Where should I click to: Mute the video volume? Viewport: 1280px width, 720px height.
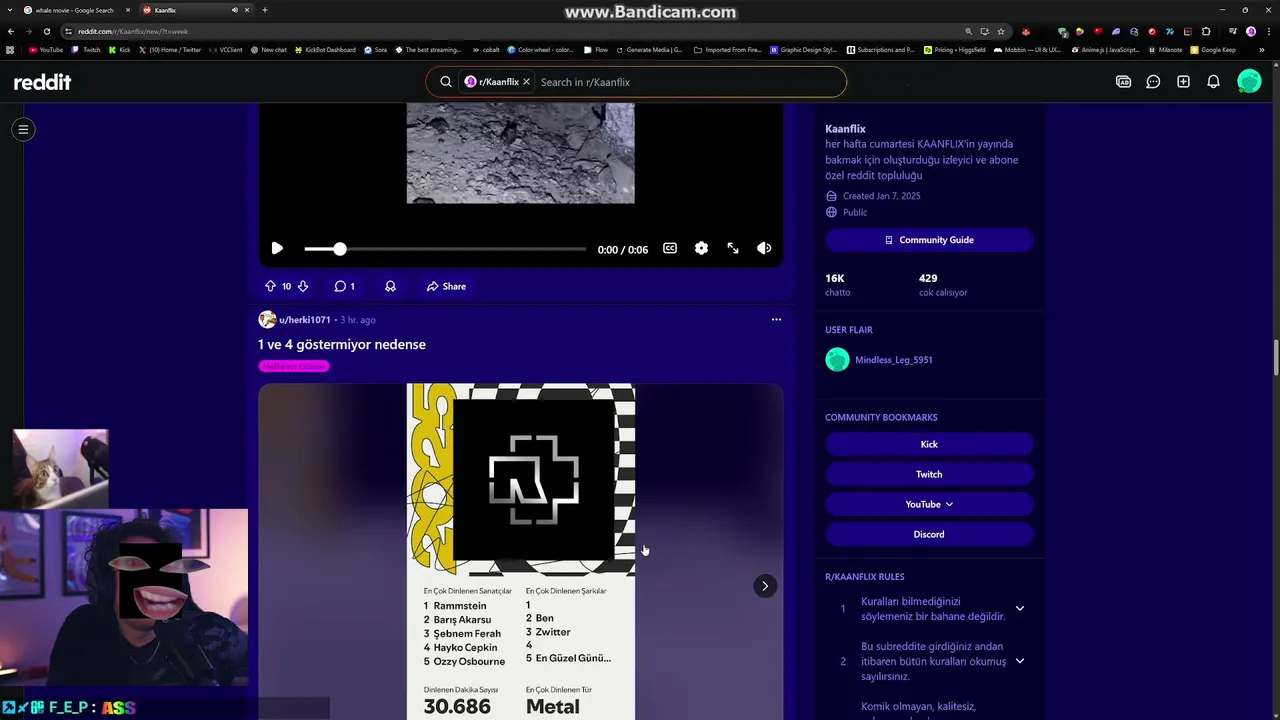pyautogui.click(x=764, y=248)
